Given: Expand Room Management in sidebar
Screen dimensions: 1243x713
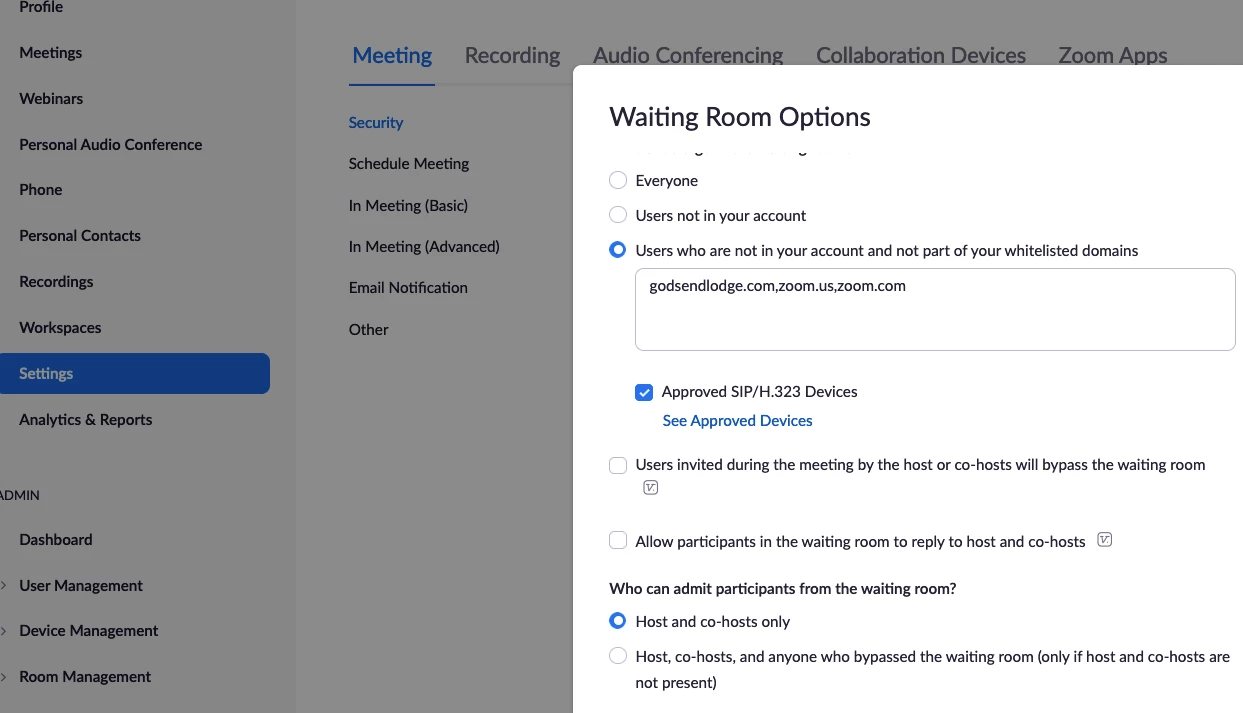Looking at the screenshot, I should (x=4, y=677).
